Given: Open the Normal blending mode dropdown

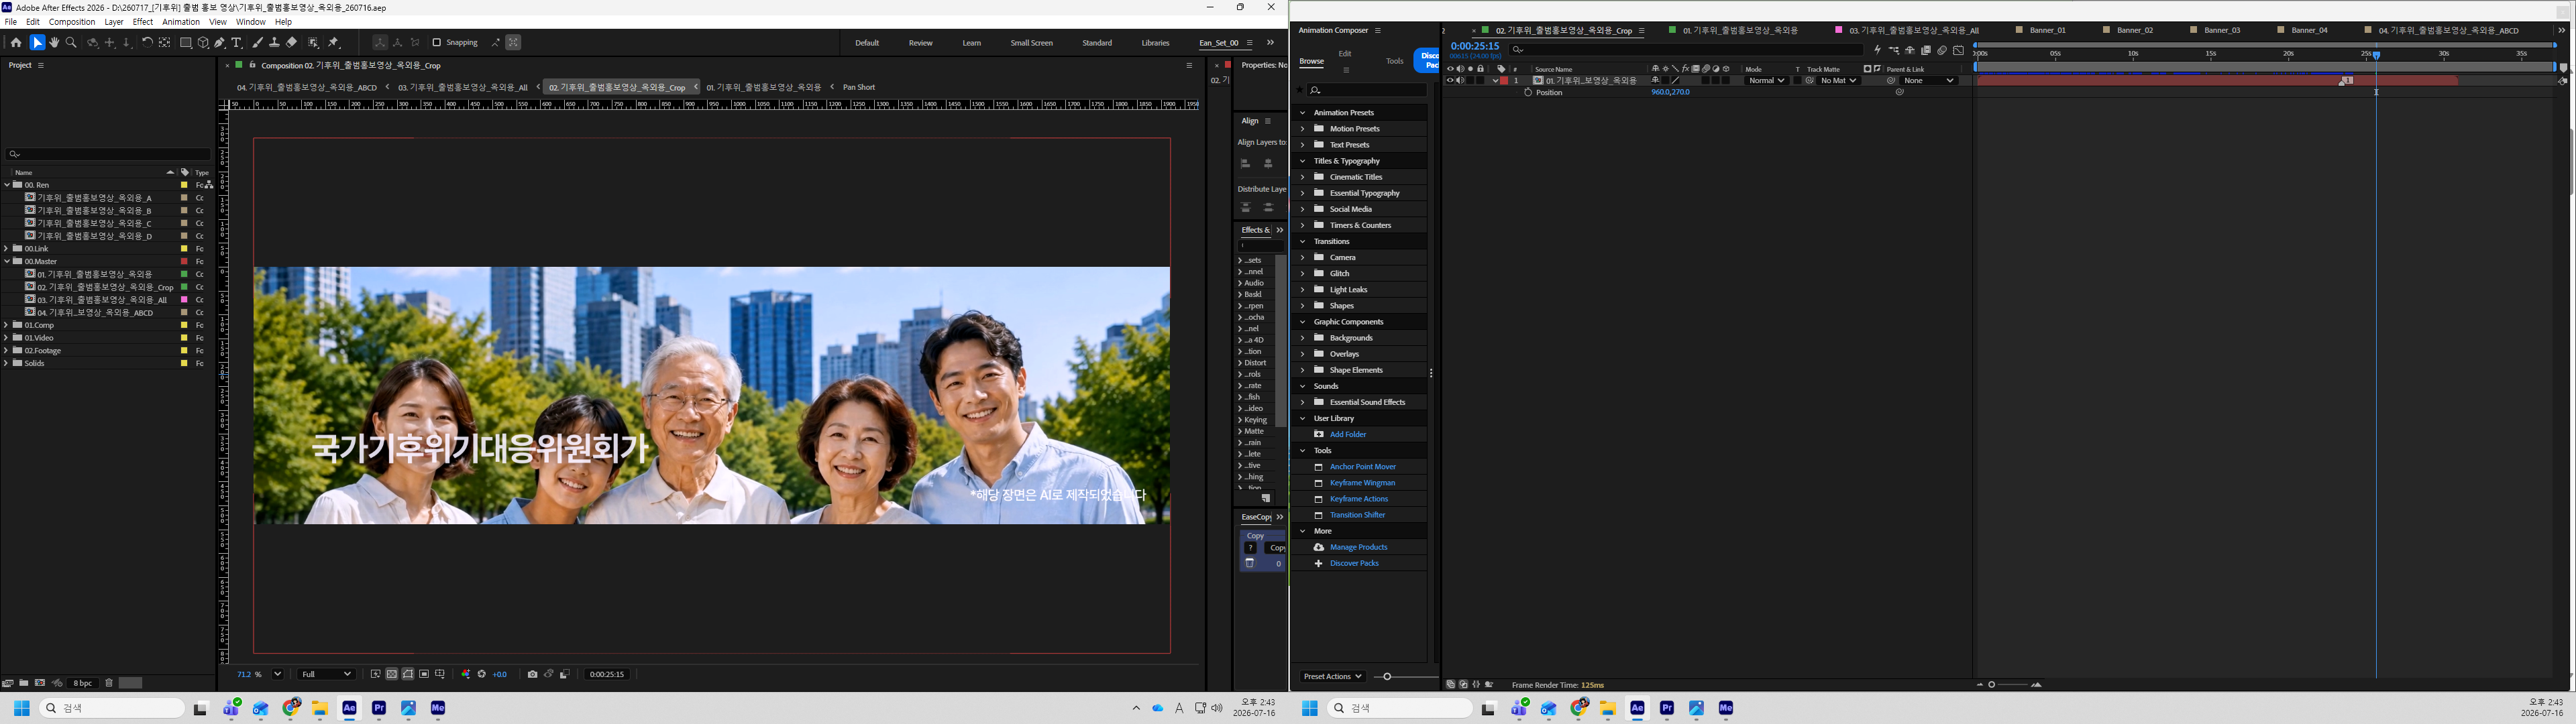Looking at the screenshot, I should (1766, 80).
